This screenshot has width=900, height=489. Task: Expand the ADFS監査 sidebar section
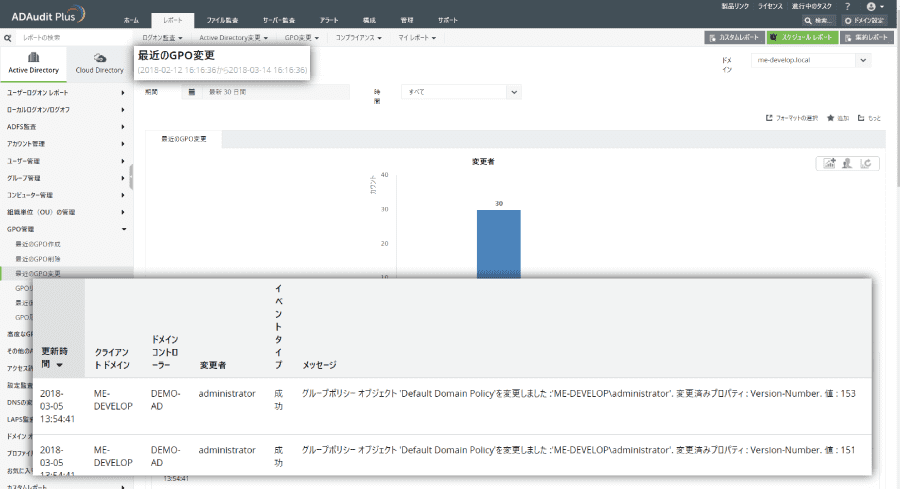click(x=66, y=127)
